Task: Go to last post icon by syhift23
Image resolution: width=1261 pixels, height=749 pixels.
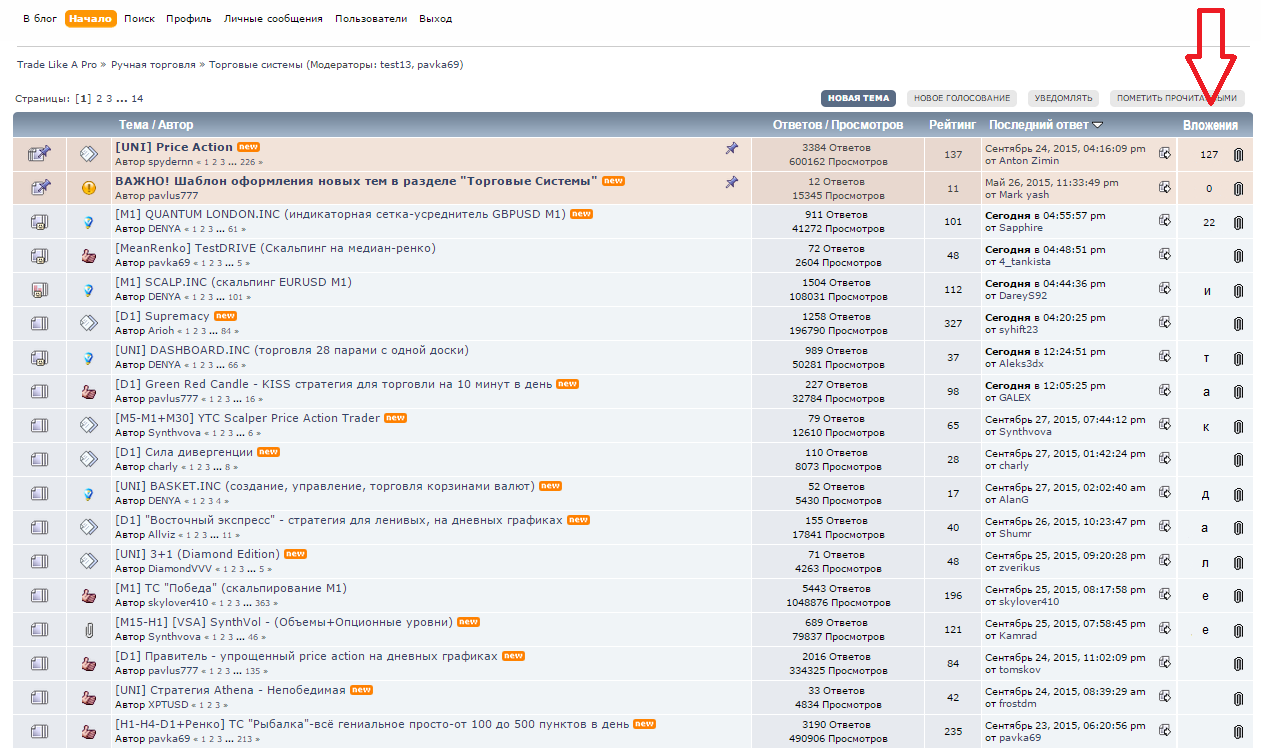Action: (1165, 324)
